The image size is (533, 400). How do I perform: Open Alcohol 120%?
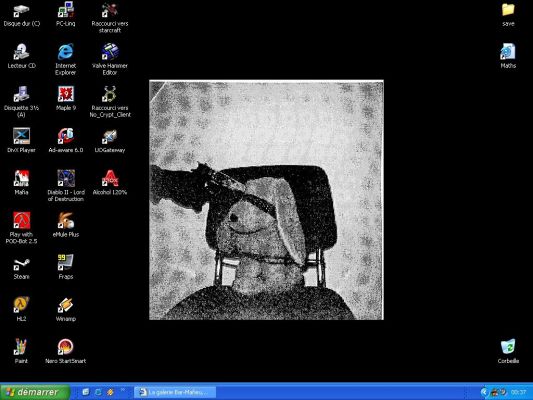pyautogui.click(x=110, y=183)
